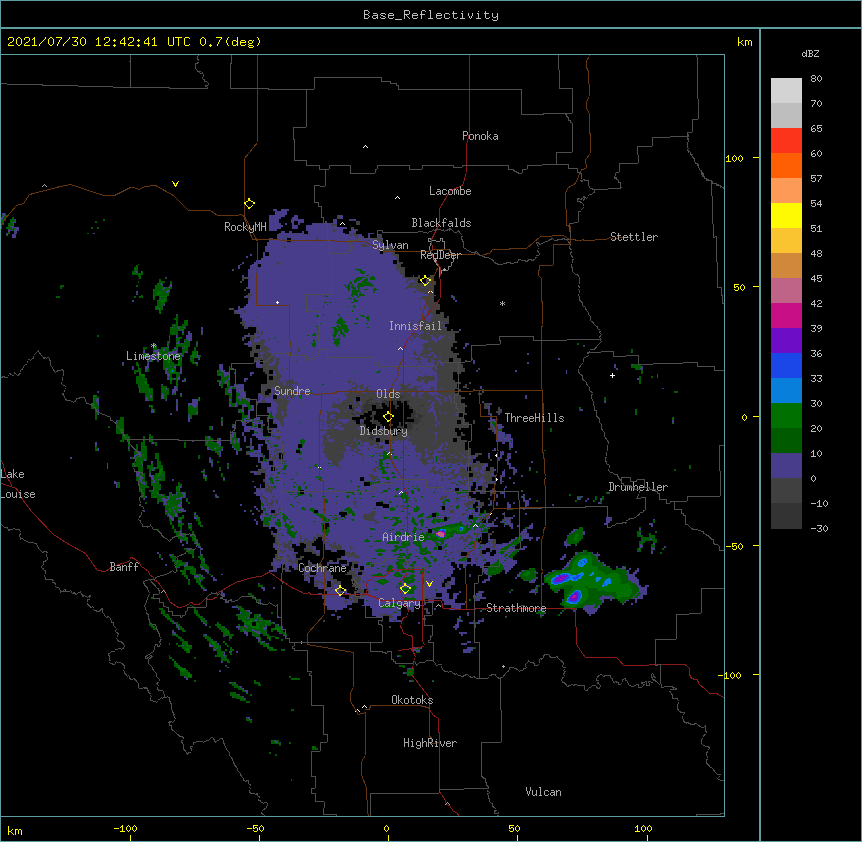Click the Olds town label
The height and width of the screenshot is (842, 862).
point(388,394)
